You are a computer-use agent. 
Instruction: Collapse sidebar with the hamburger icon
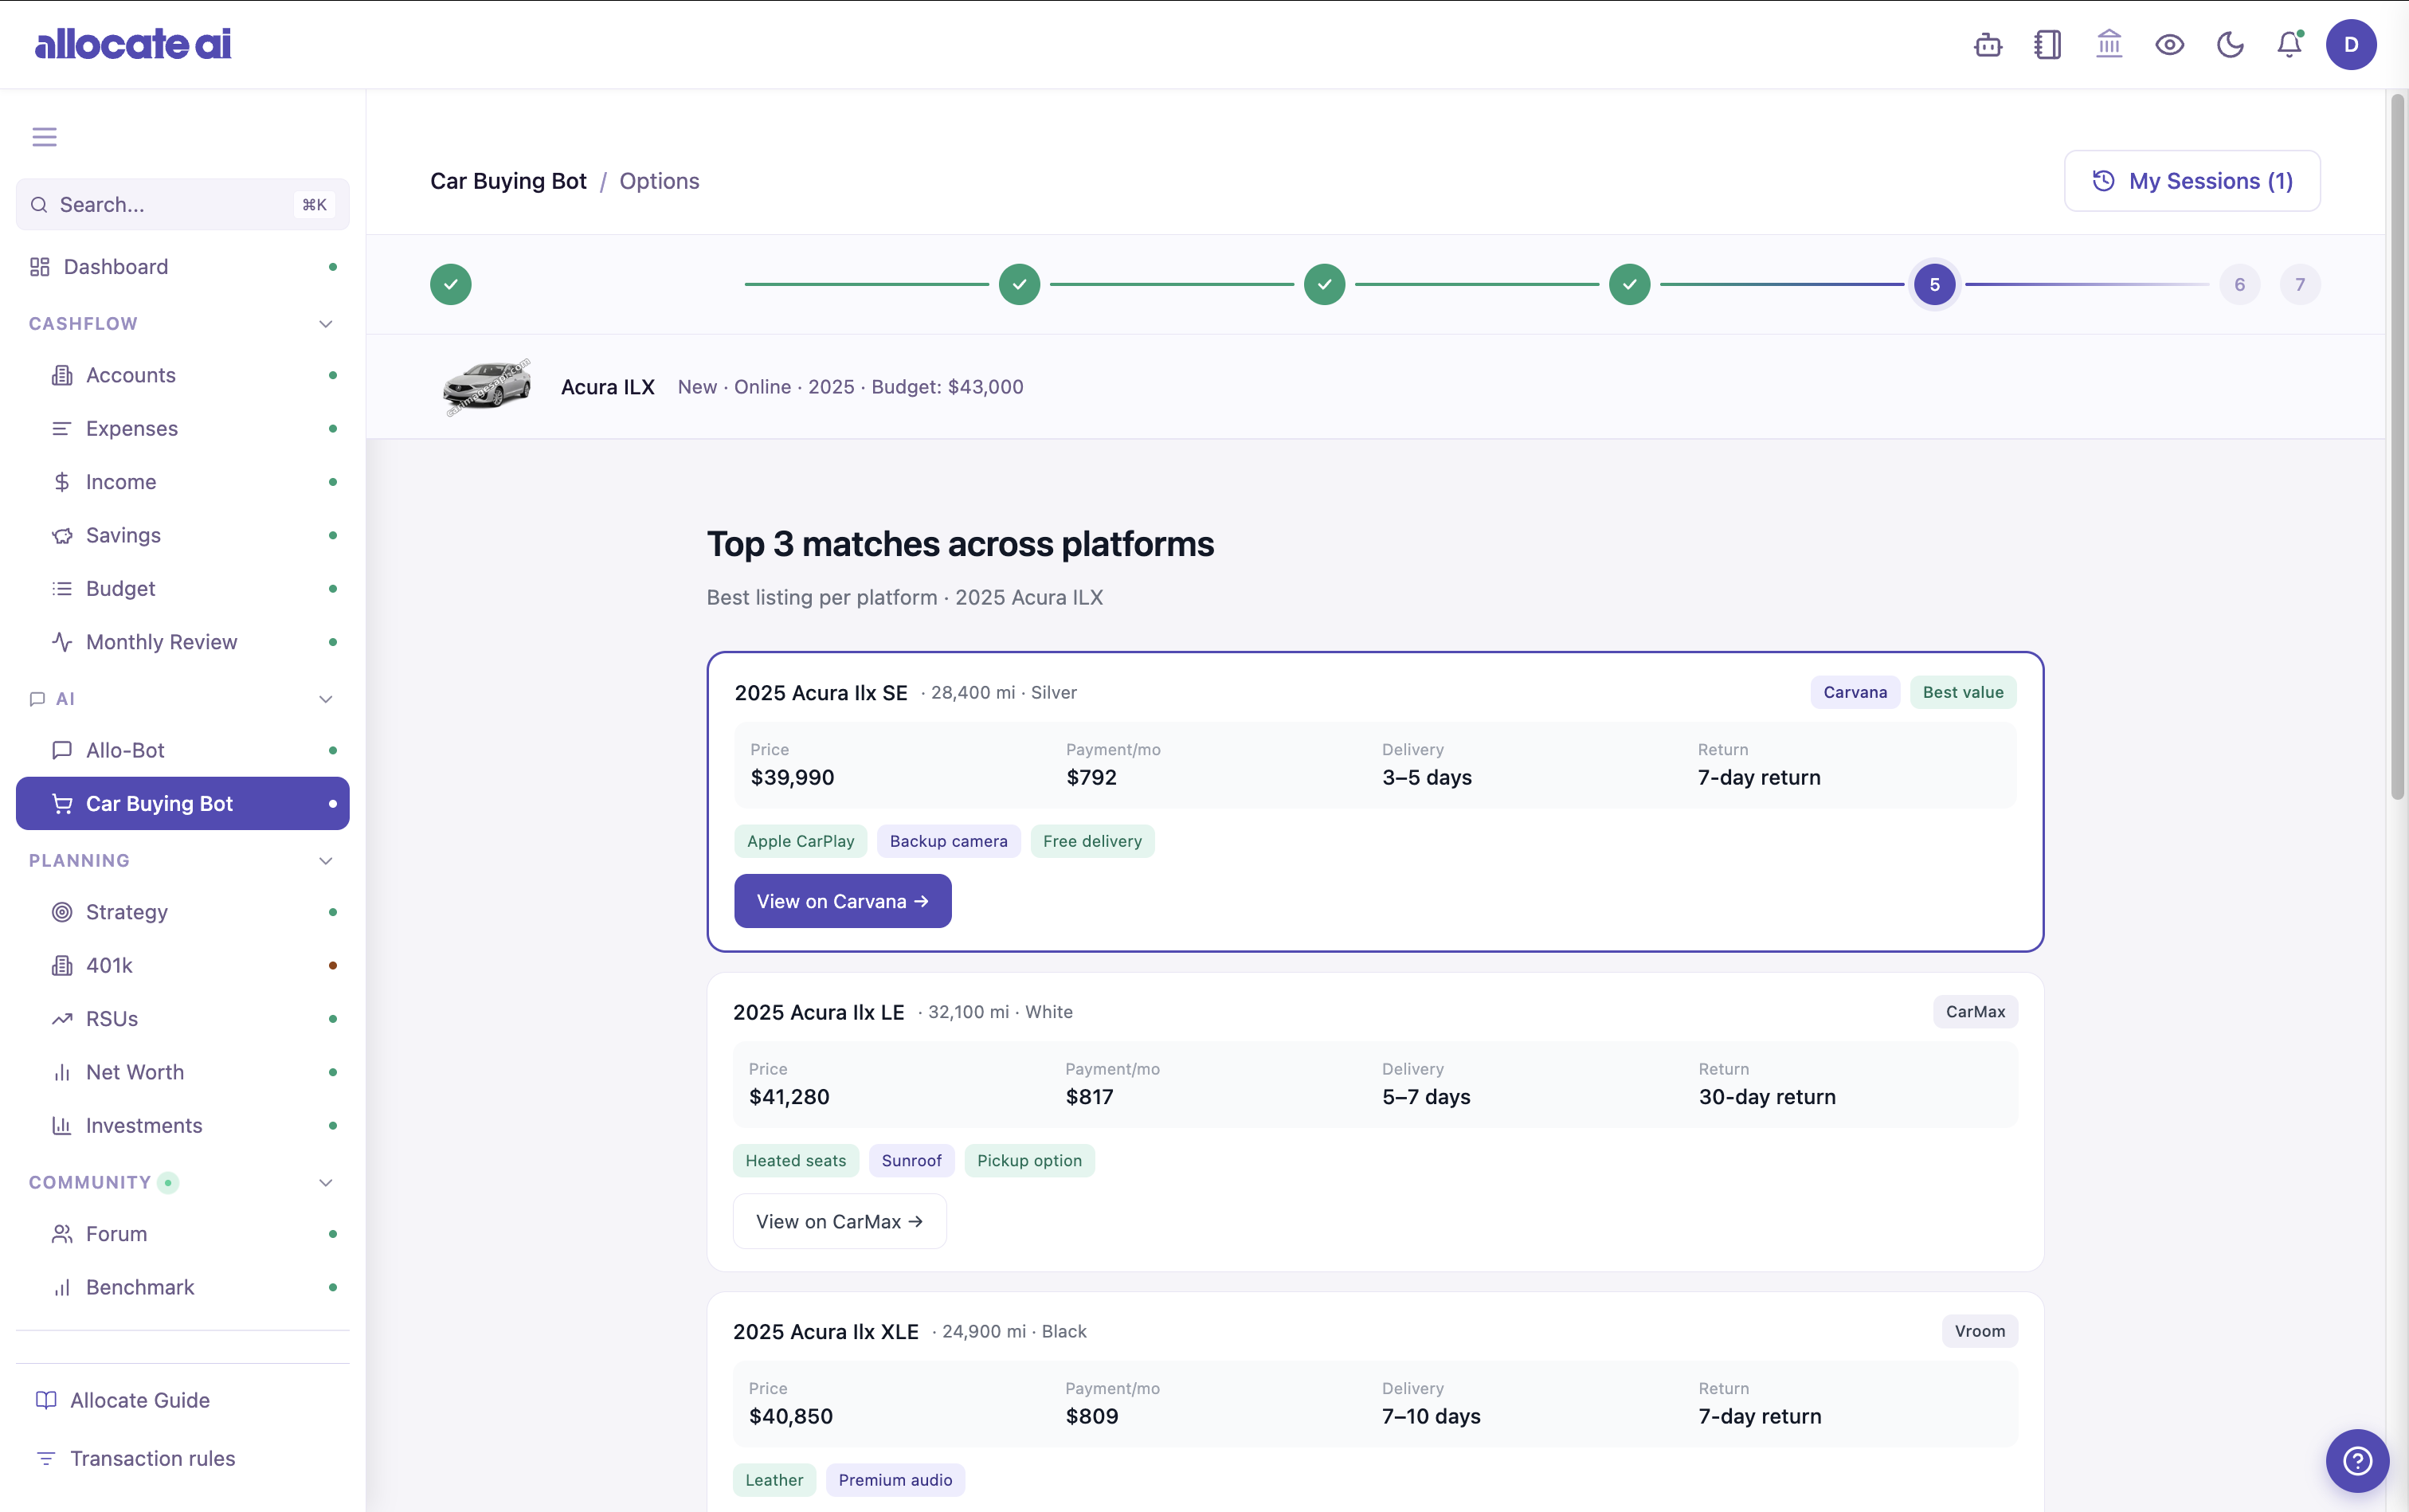coord(44,137)
